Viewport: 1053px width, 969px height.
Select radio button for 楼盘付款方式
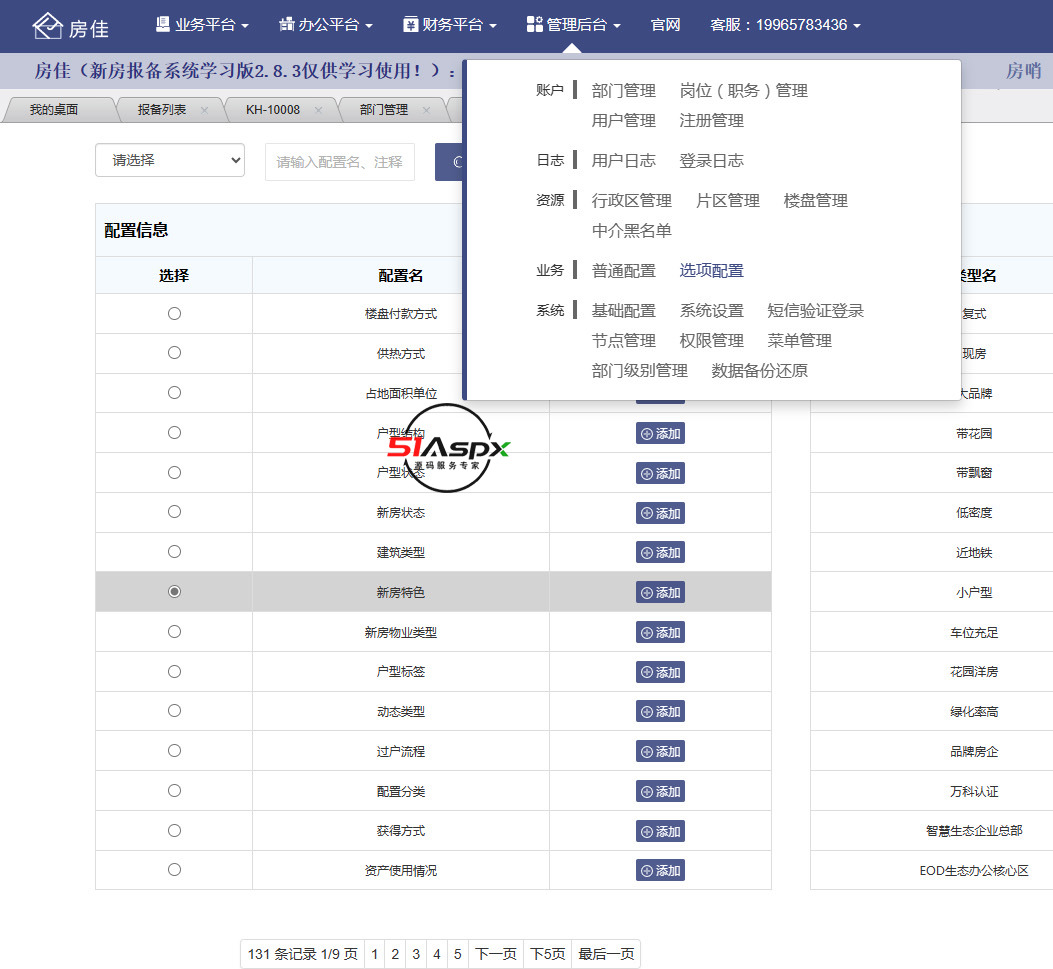[175, 314]
